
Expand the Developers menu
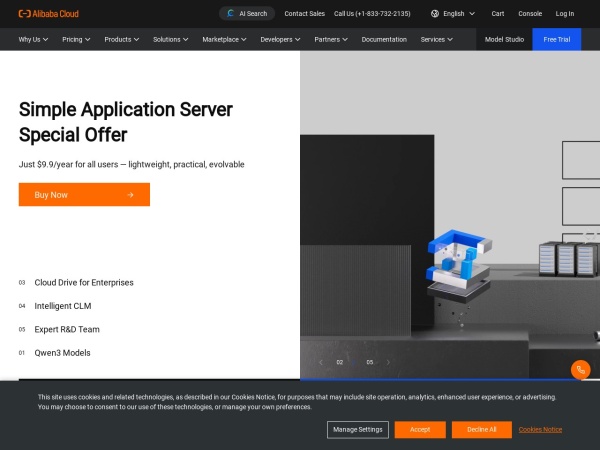click(x=280, y=39)
